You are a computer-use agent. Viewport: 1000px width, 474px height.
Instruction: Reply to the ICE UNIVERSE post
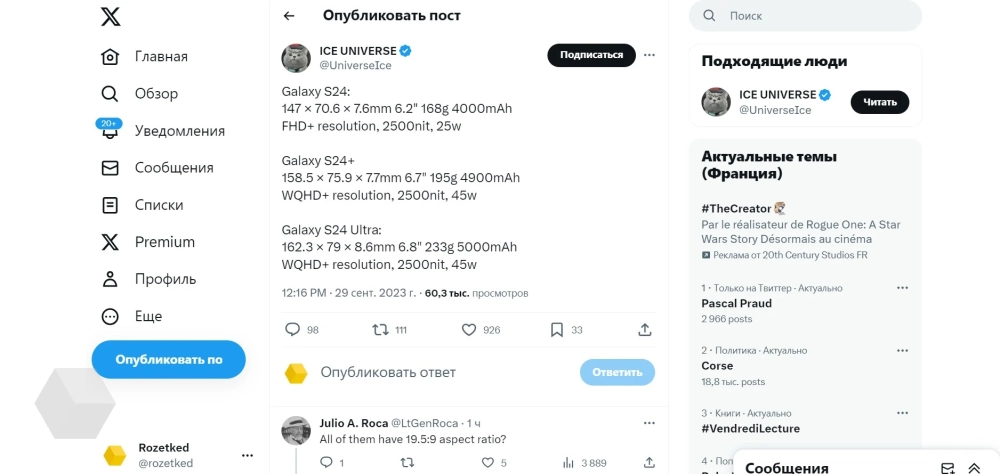[292, 329]
